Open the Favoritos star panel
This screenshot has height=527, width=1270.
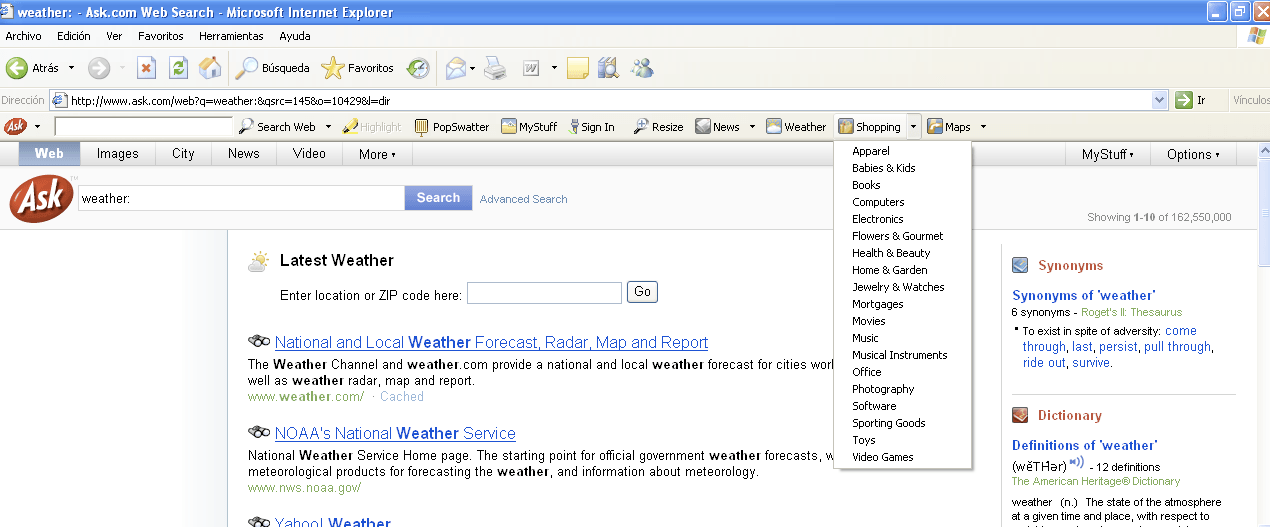click(358, 68)
